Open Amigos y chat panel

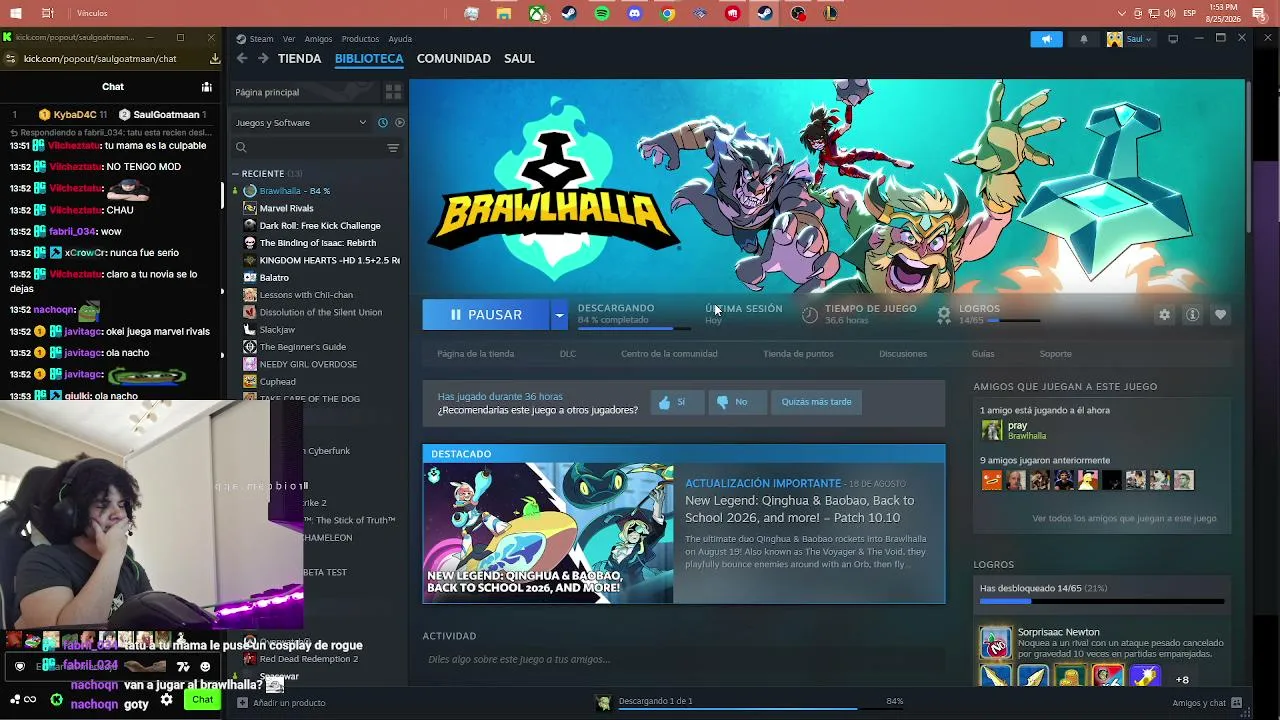click(1206, 703)
